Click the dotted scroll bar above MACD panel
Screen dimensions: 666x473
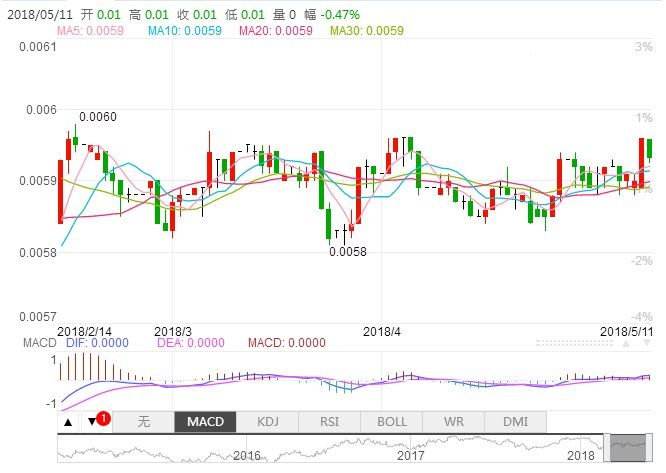pos(574,343)
